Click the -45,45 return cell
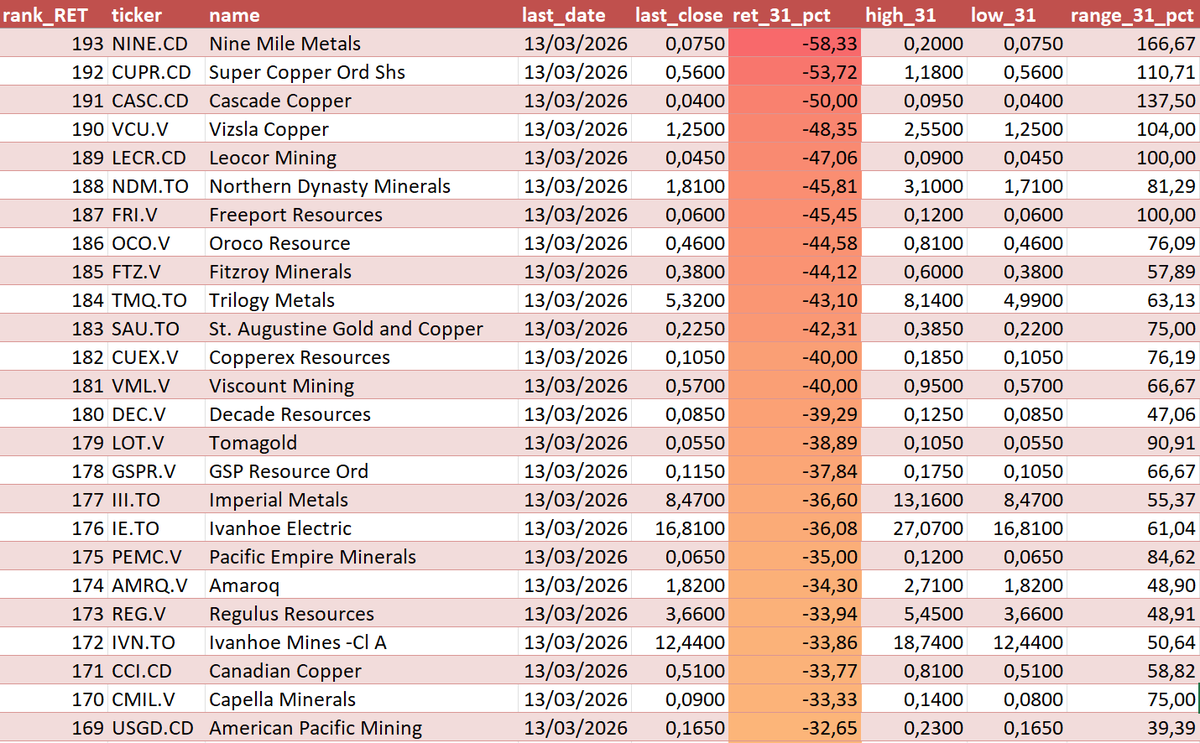The height and width of the screenshot is (743, 1200). [796, 215]
